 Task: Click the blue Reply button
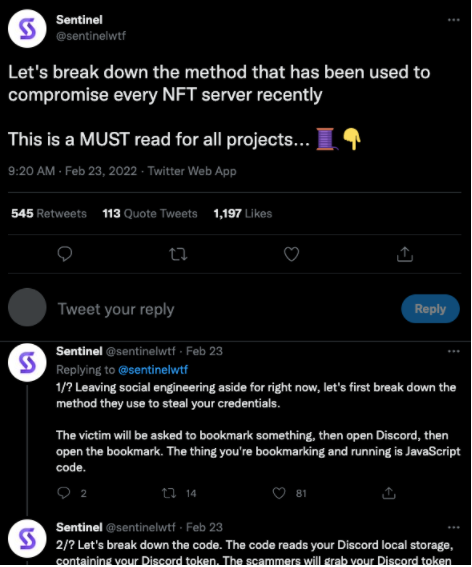[x=430, y=308]
